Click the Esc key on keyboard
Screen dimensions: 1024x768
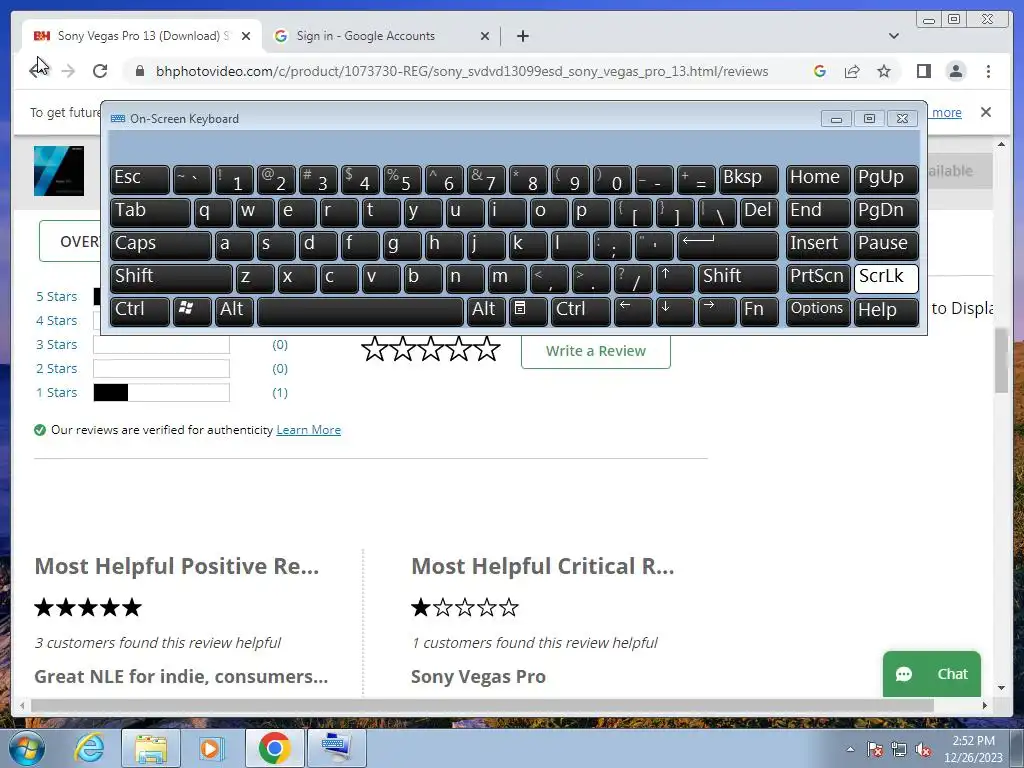coord(140,179)
